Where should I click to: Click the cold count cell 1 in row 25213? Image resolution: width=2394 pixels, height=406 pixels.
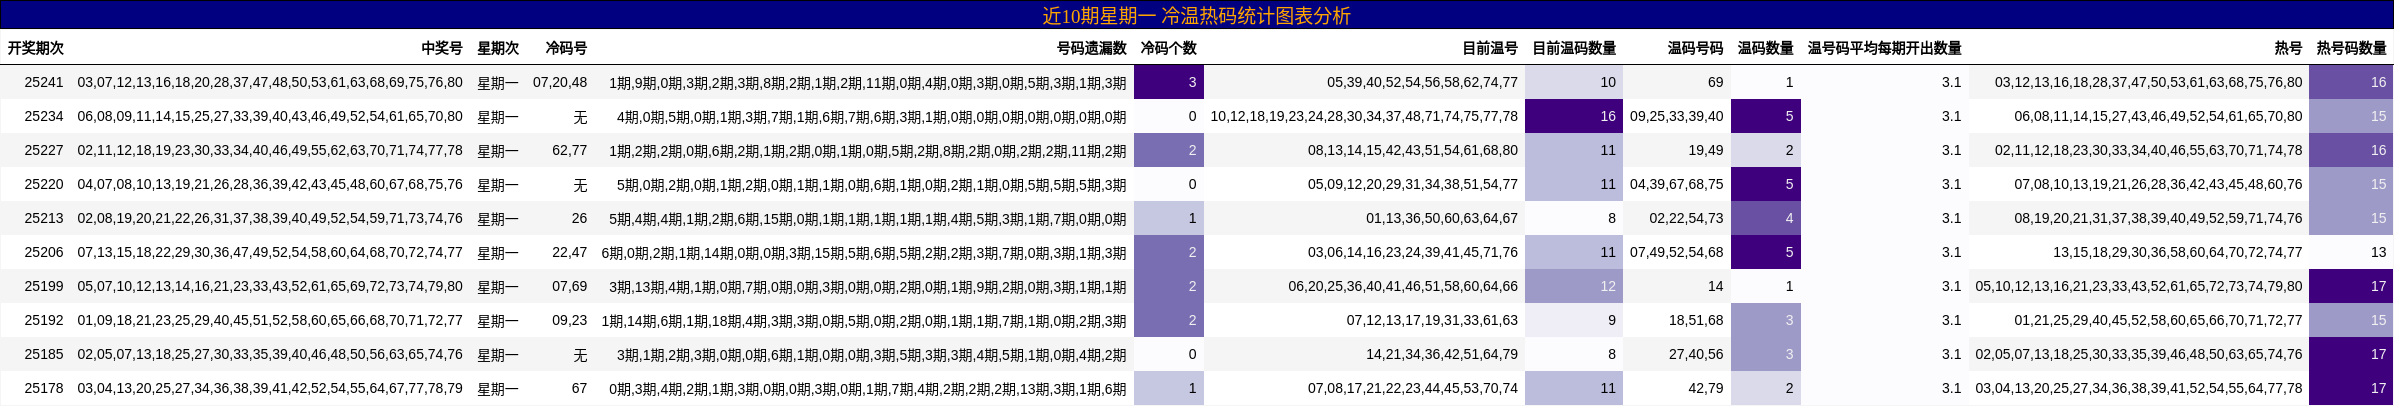(1169, 218)
